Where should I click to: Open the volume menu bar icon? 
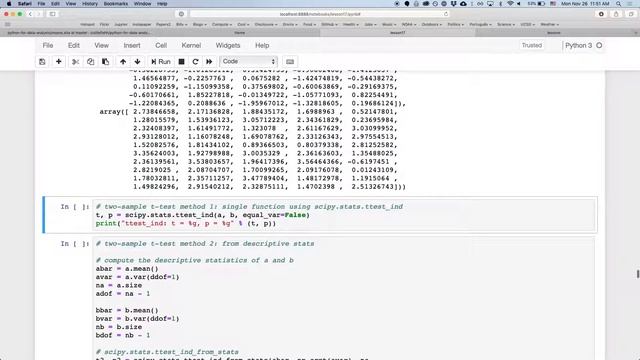[519, 4]
